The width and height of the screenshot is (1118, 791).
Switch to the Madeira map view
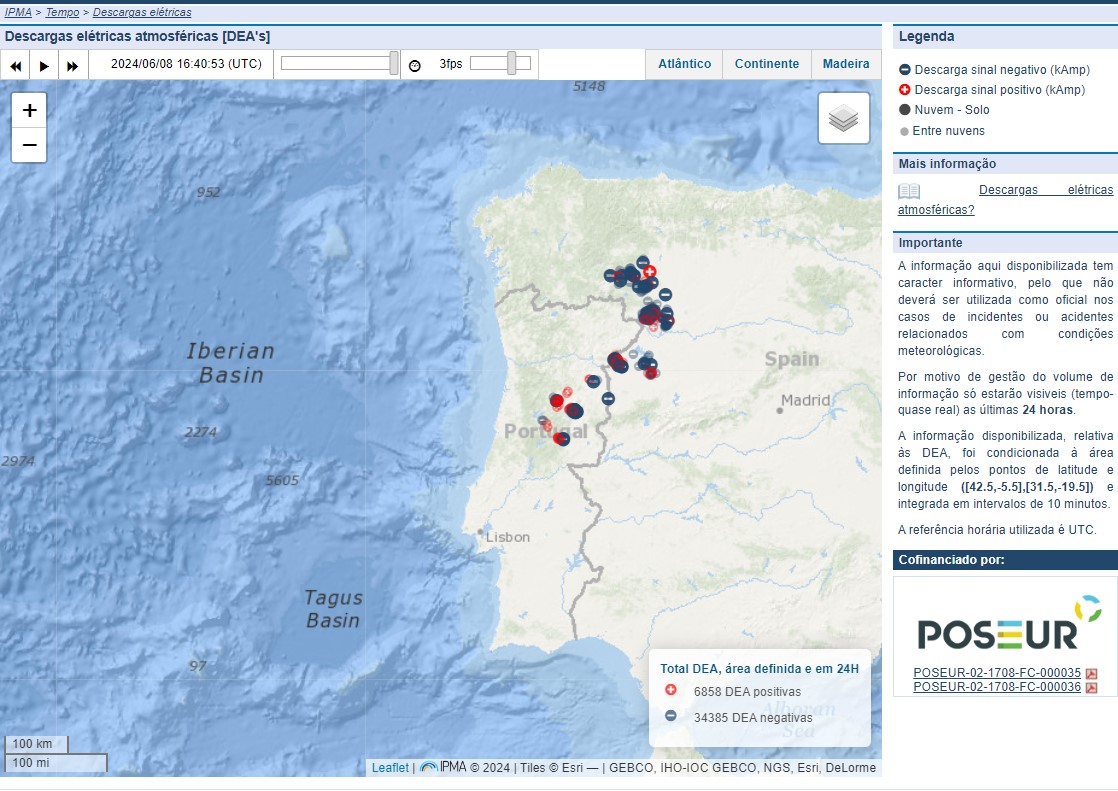coord(846,64)
